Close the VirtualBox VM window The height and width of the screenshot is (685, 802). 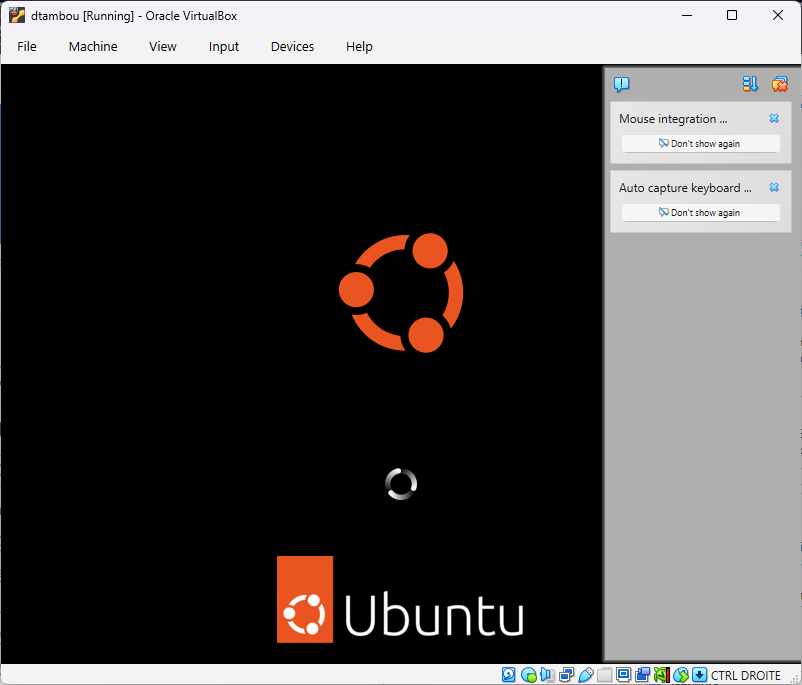777,15
